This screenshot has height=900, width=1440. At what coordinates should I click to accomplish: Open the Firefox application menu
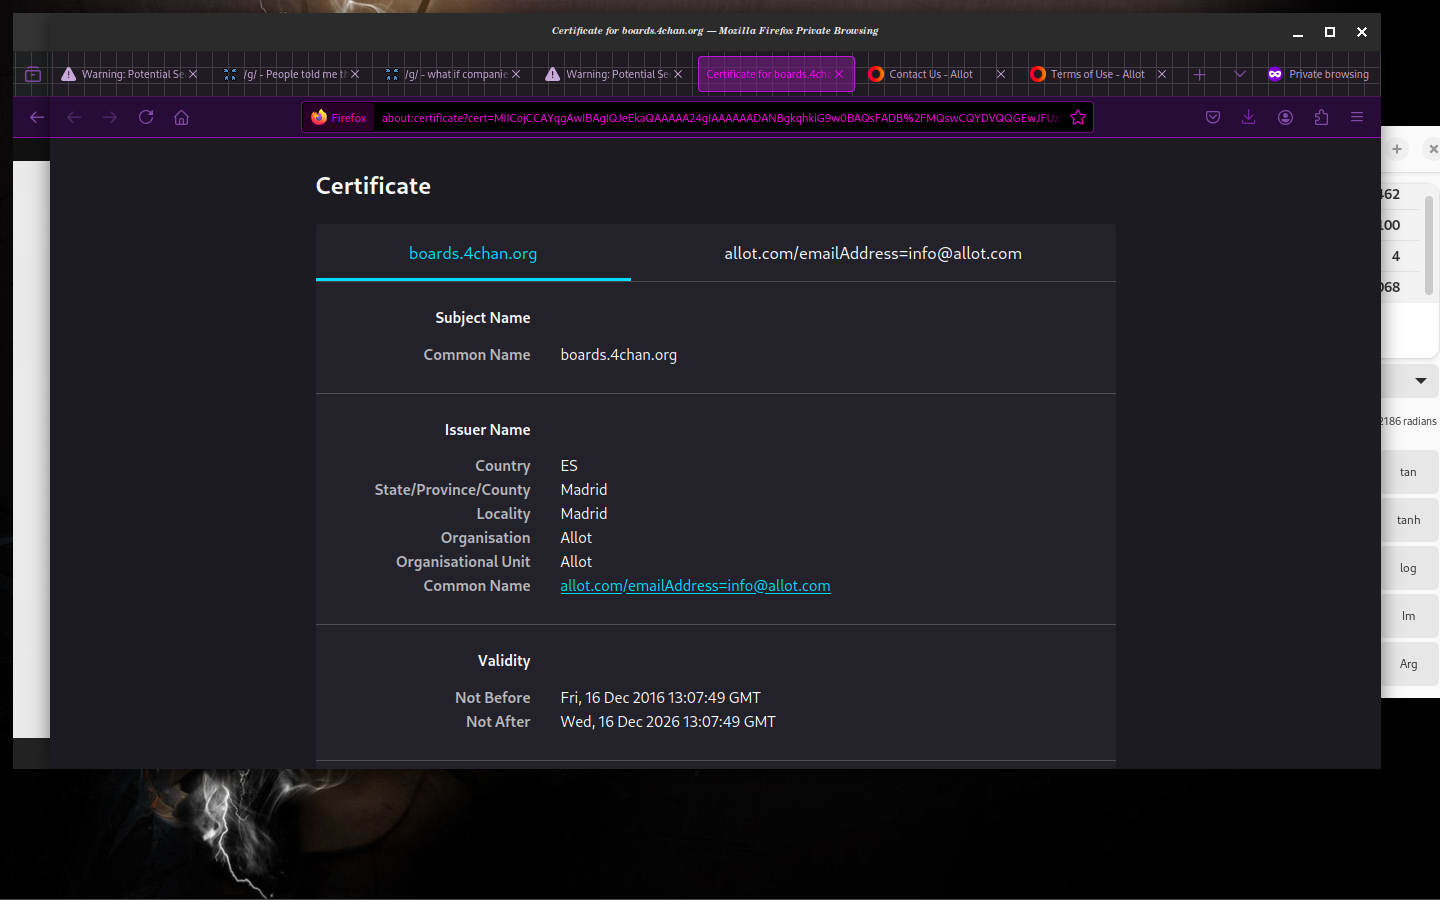1357,117
